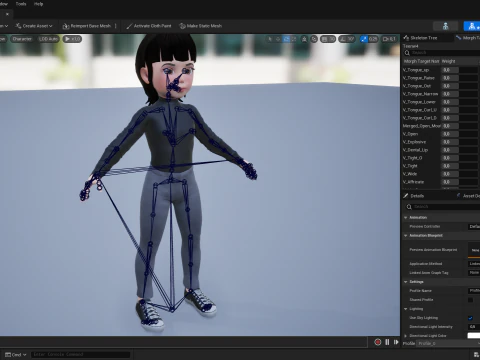The width and height of the screenshot is (480, 360).
Task: Toggle the Use Sky Lighting checkbox
Action: click(470, 318)
